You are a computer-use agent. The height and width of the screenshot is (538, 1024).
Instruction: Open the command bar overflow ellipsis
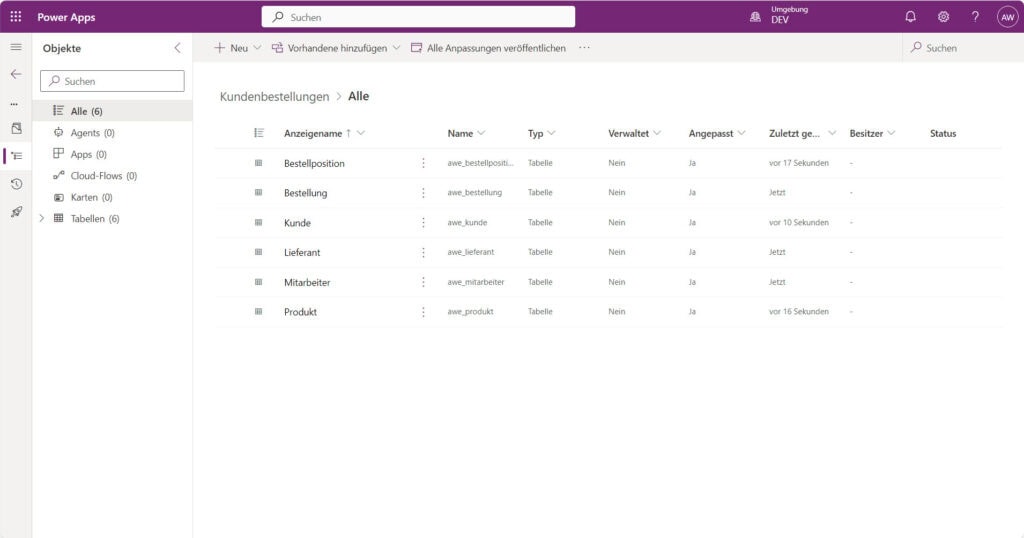(x=584, y=48)
